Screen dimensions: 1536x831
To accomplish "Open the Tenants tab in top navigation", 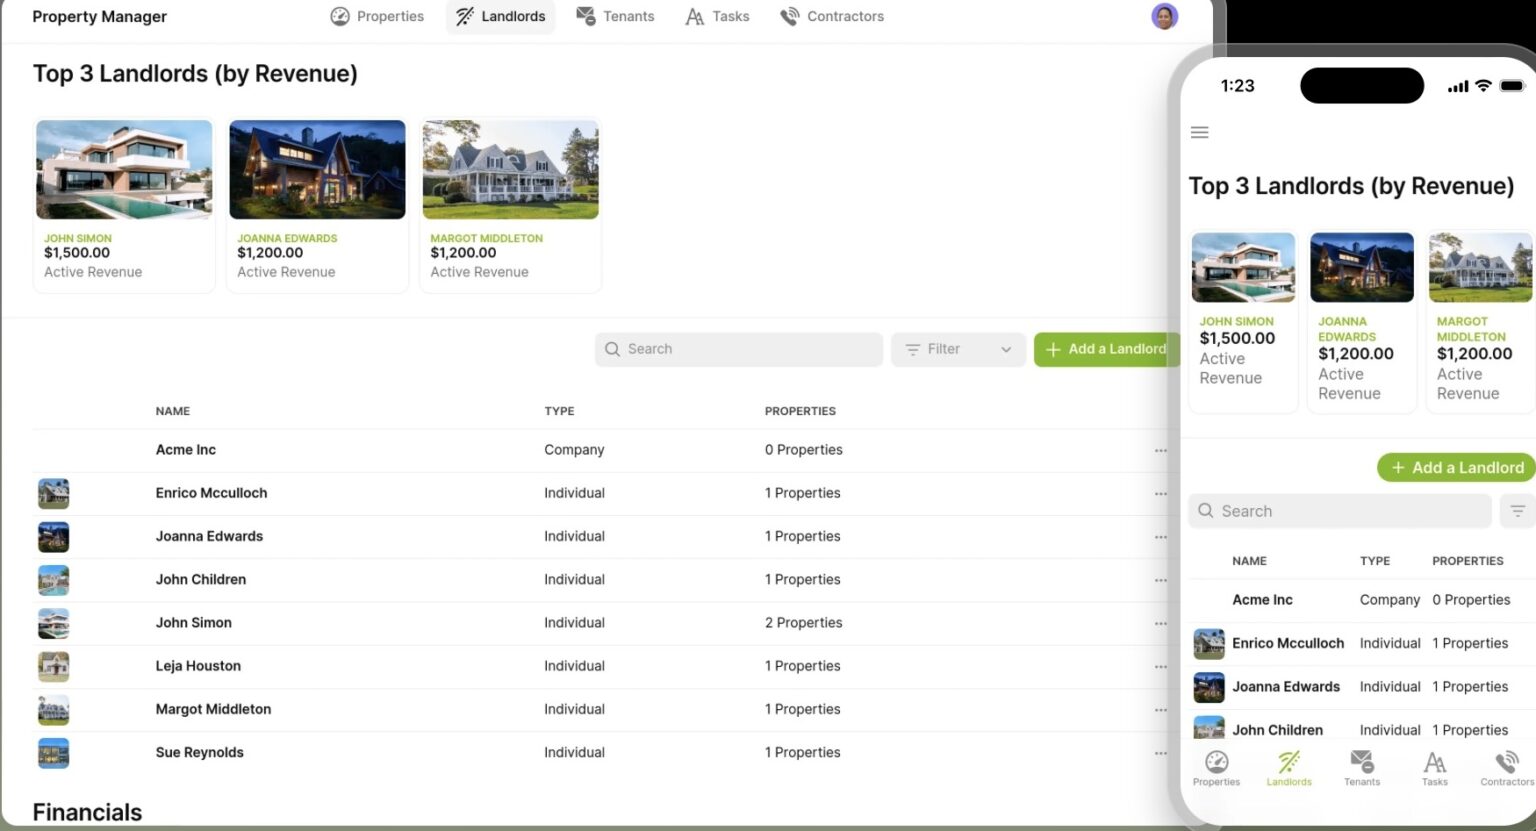I will point(615,16).
